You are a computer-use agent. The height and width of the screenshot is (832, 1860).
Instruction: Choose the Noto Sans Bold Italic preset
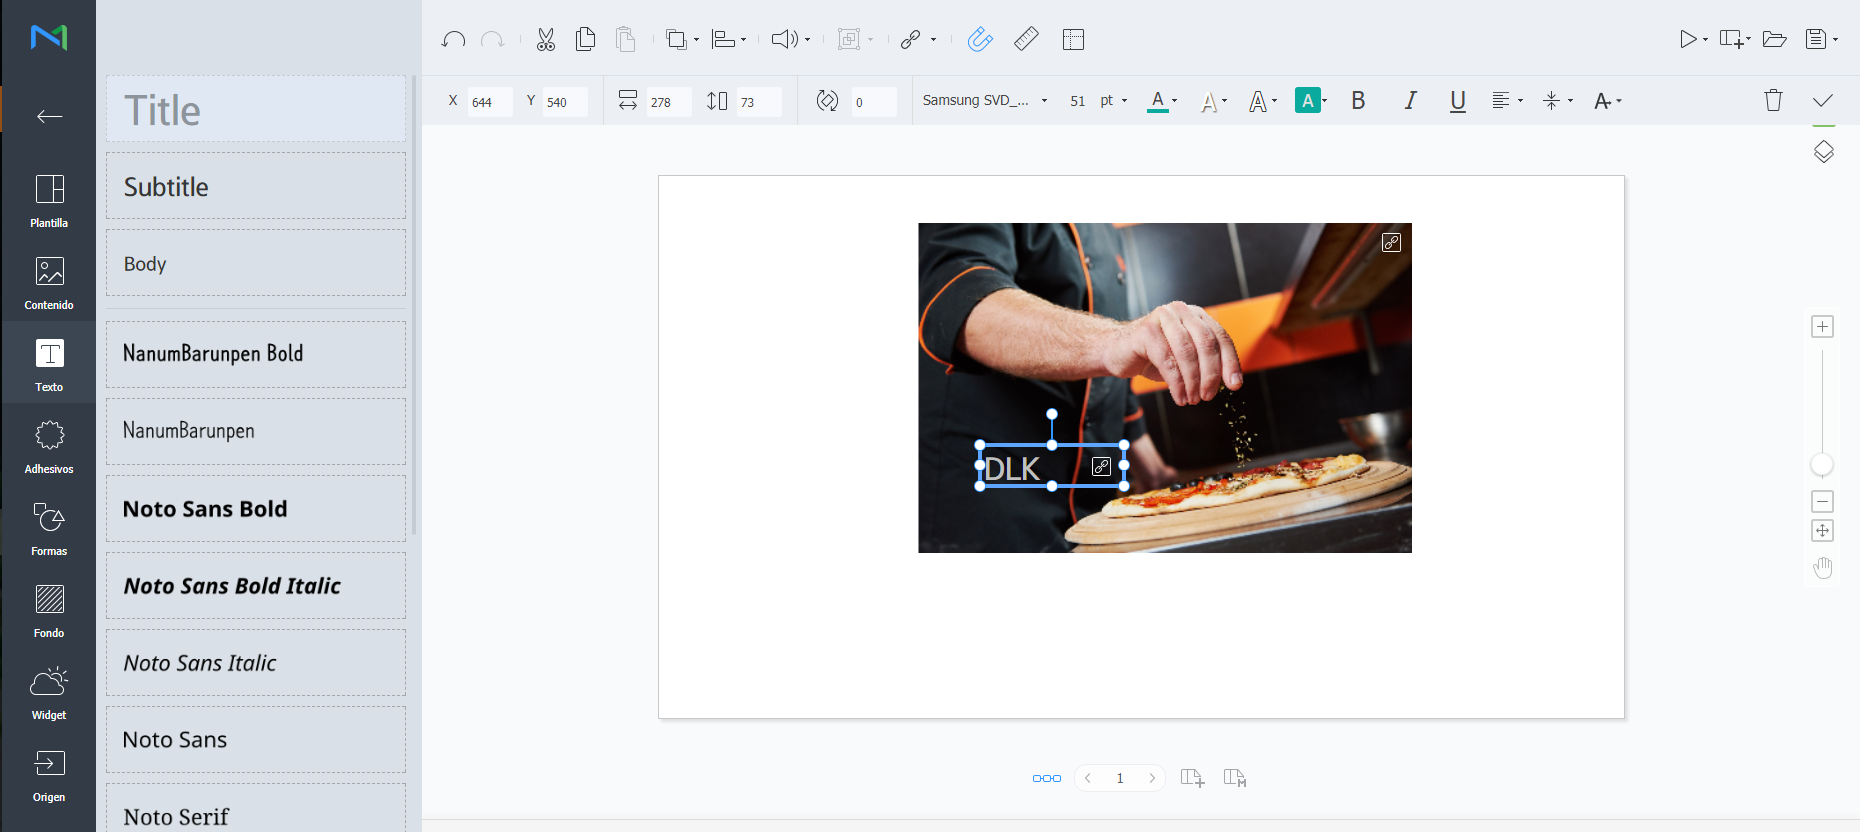tap(256, 586)
